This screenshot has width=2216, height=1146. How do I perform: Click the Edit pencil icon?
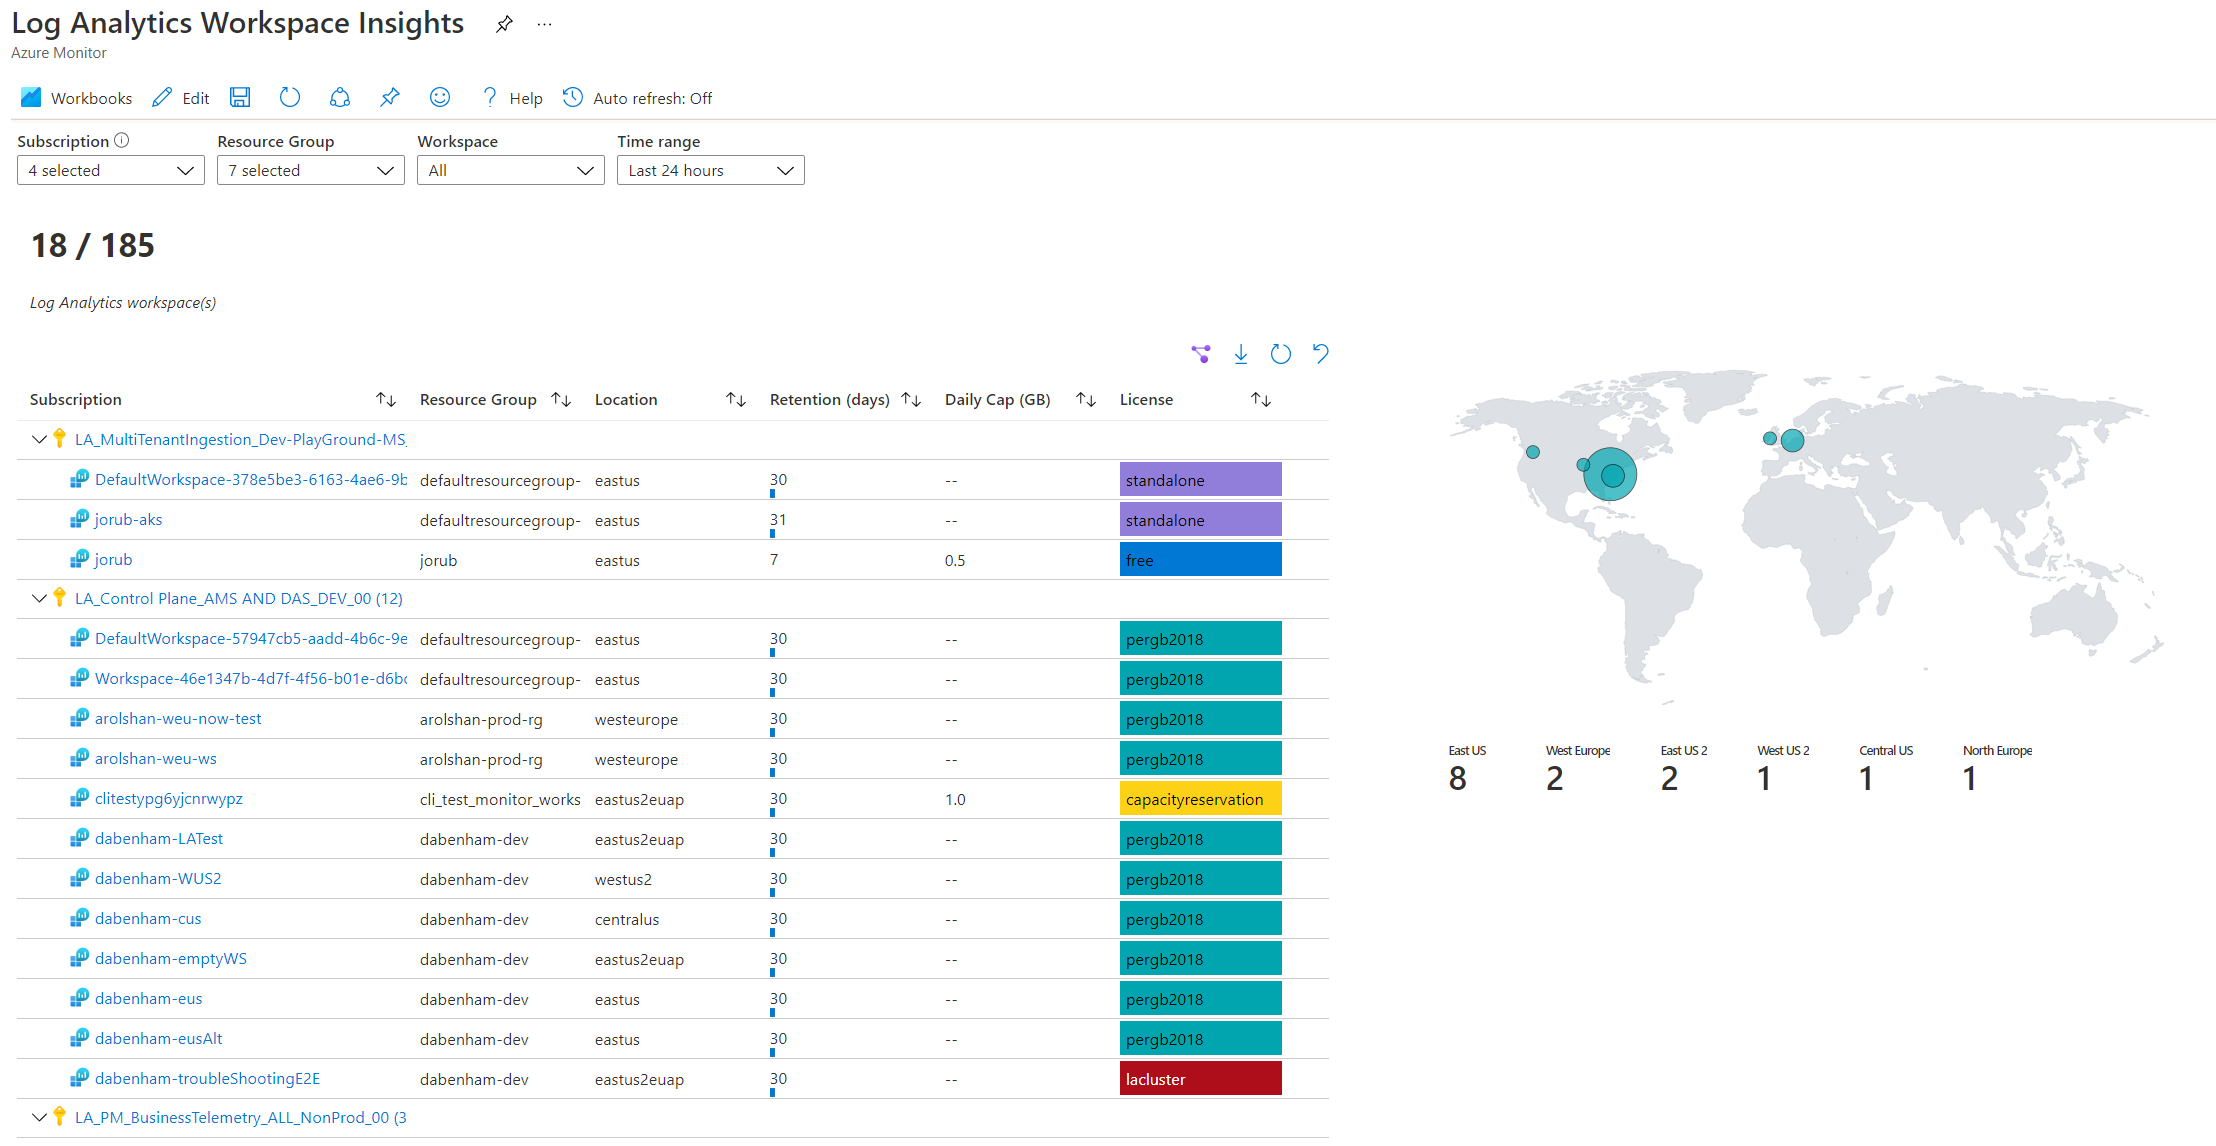point(164,98)
